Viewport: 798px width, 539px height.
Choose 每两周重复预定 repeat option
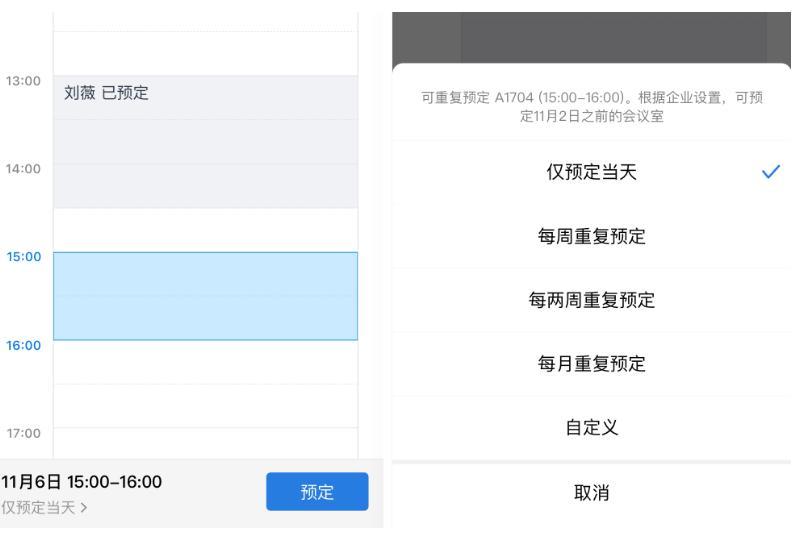(591, 300)
